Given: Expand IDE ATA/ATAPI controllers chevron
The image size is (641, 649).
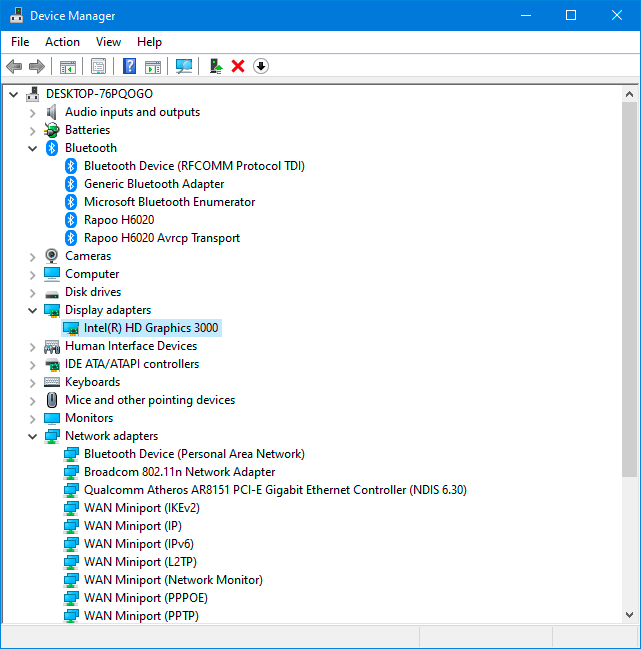Looking at the screenshot, I should click(x=32, y=365).
